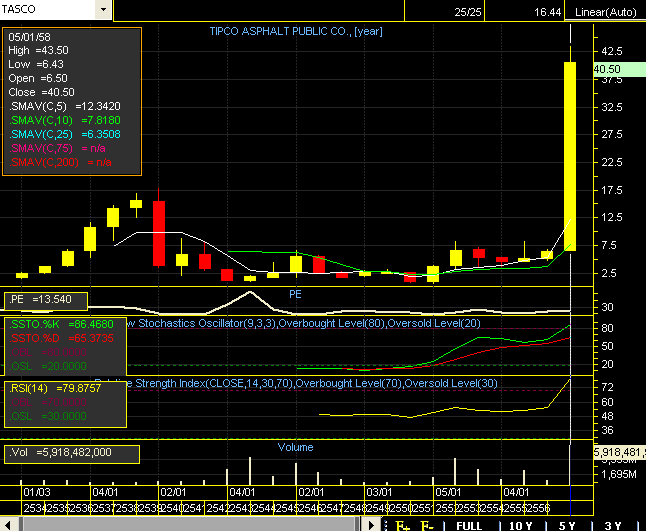Click the F+ zoom-in icon
Screen dimensions: 646x531
pos(403,525)
